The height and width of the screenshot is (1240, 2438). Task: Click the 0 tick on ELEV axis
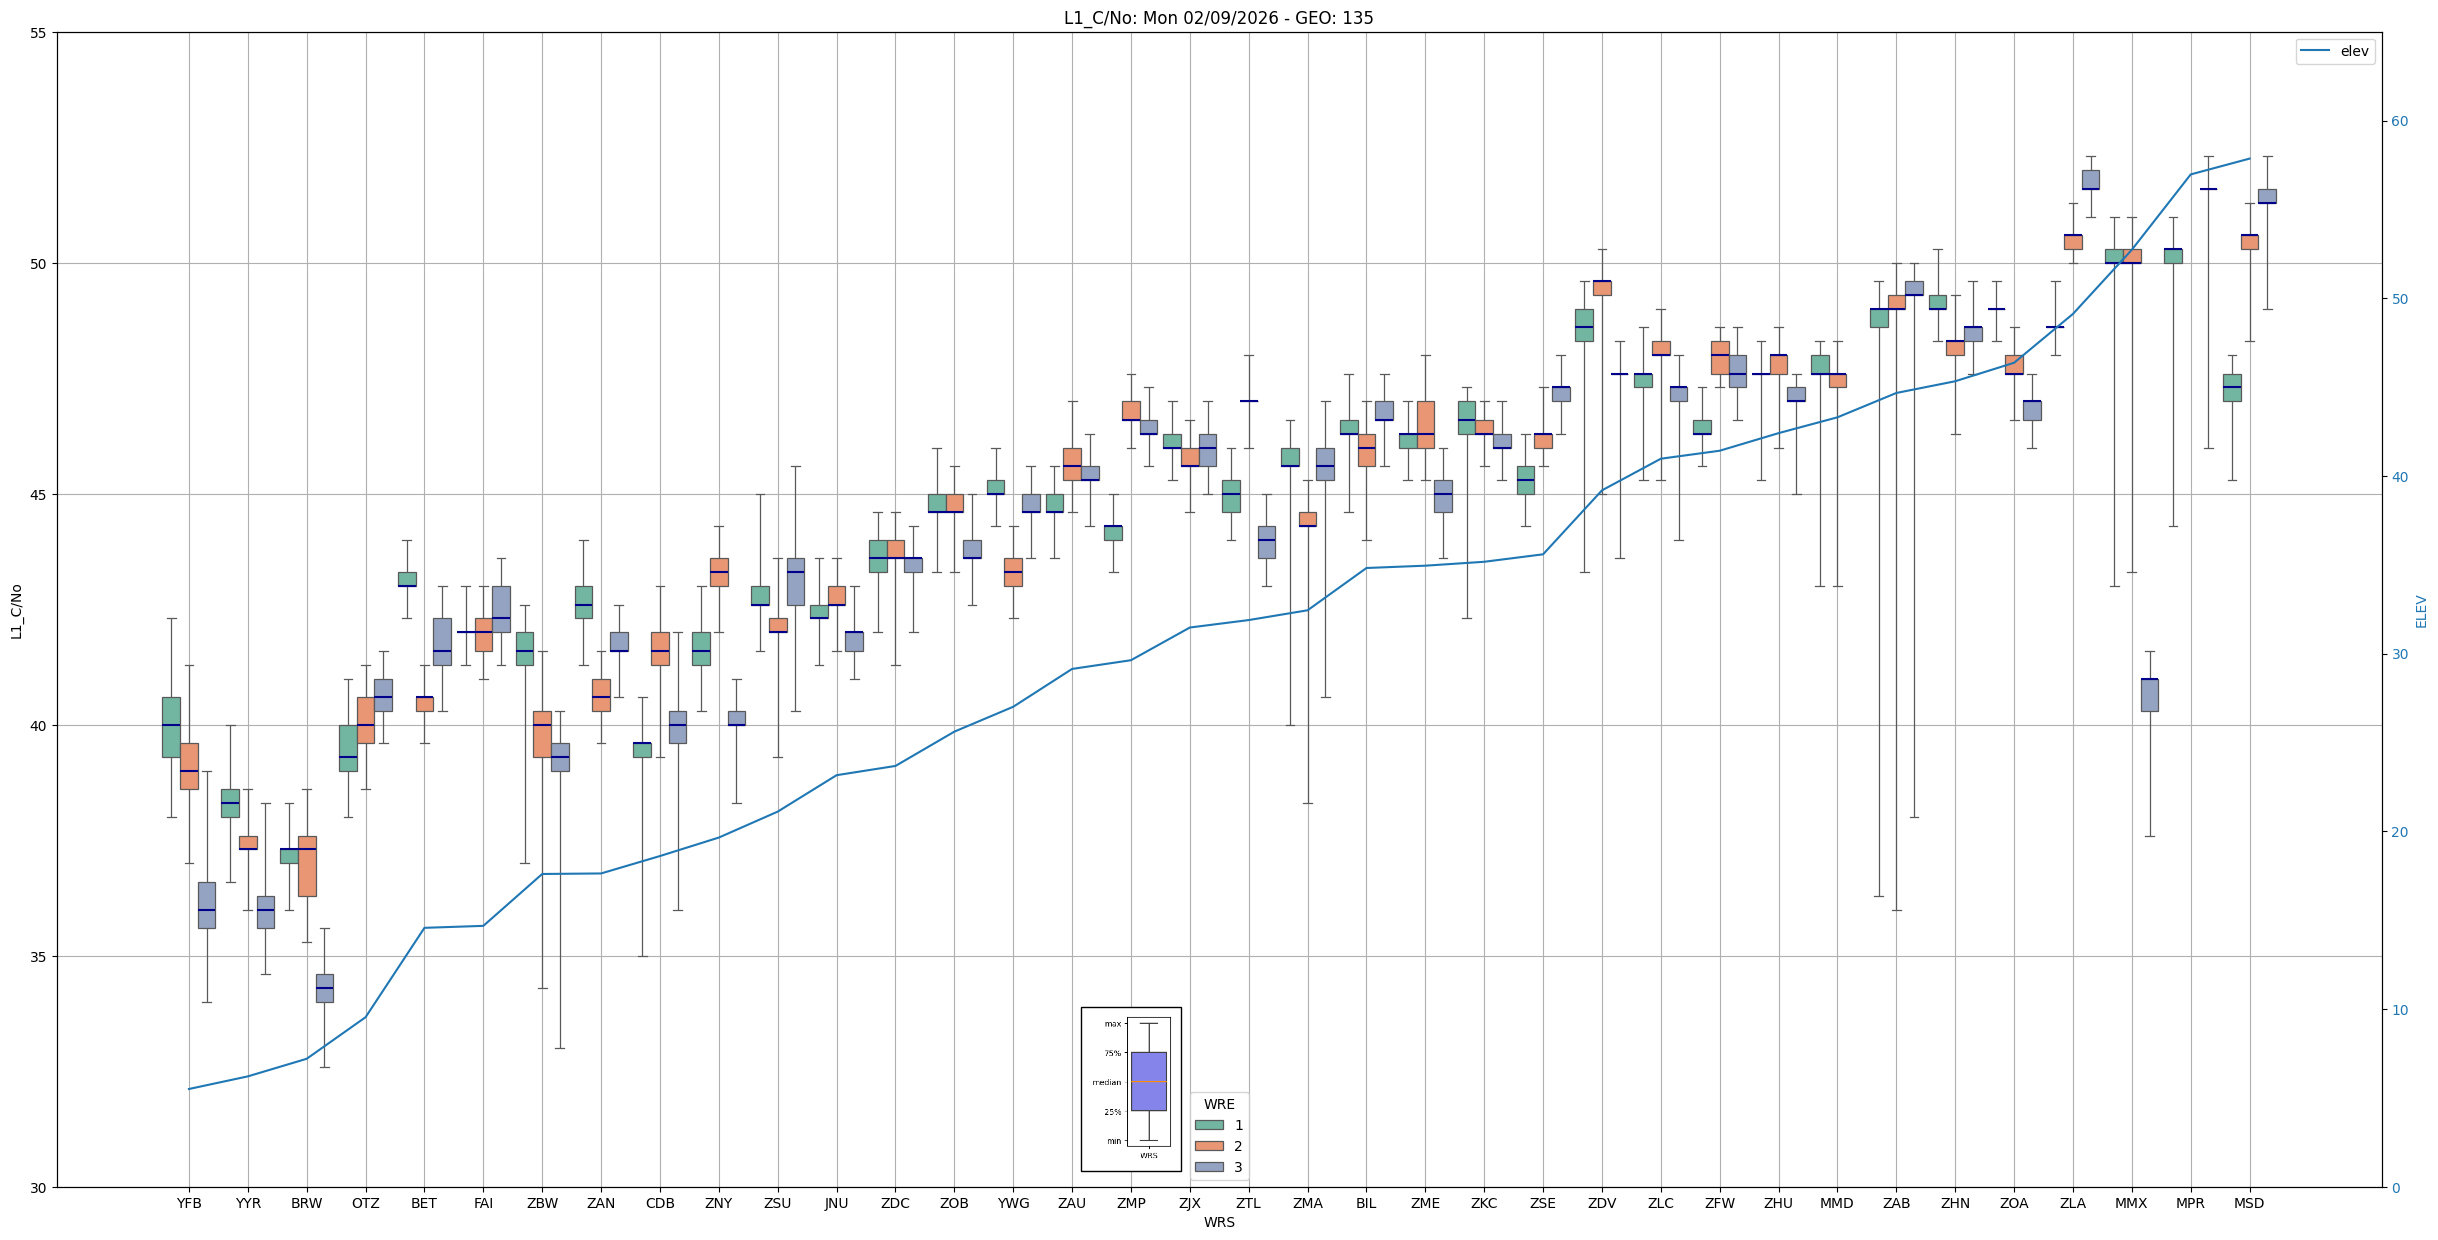2395,1188
